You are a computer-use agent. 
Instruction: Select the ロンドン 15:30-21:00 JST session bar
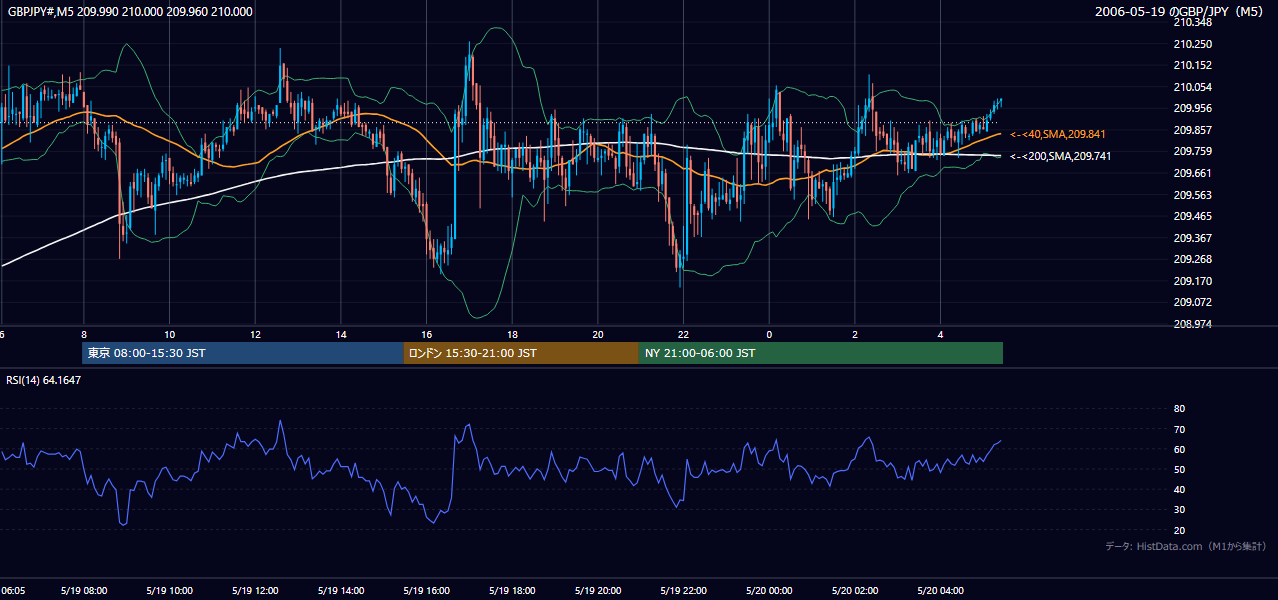(x=521, y=353)
